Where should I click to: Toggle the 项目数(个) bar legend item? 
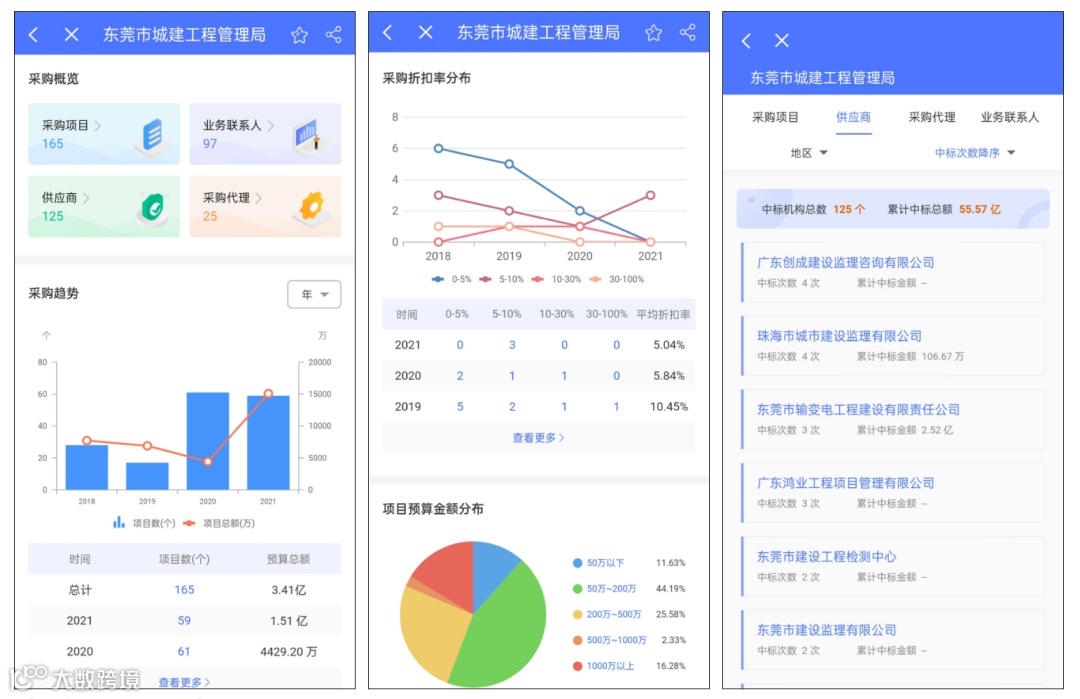(144, 523)
